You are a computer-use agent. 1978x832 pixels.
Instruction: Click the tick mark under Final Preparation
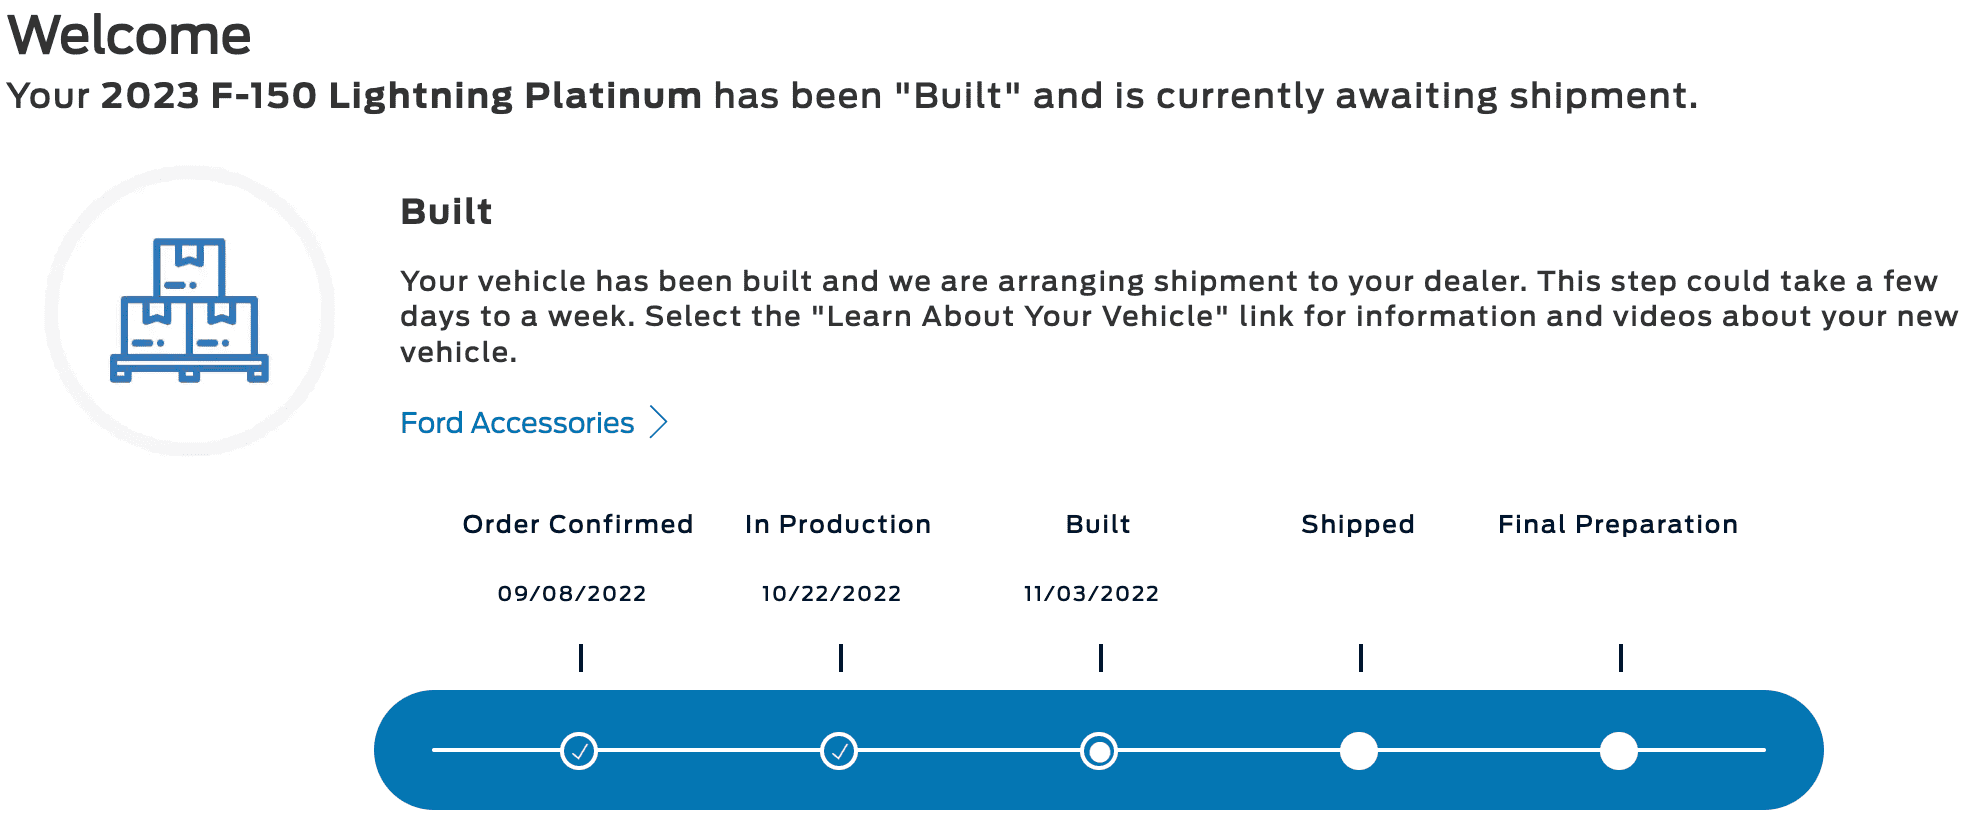[x=1621, y=657]
